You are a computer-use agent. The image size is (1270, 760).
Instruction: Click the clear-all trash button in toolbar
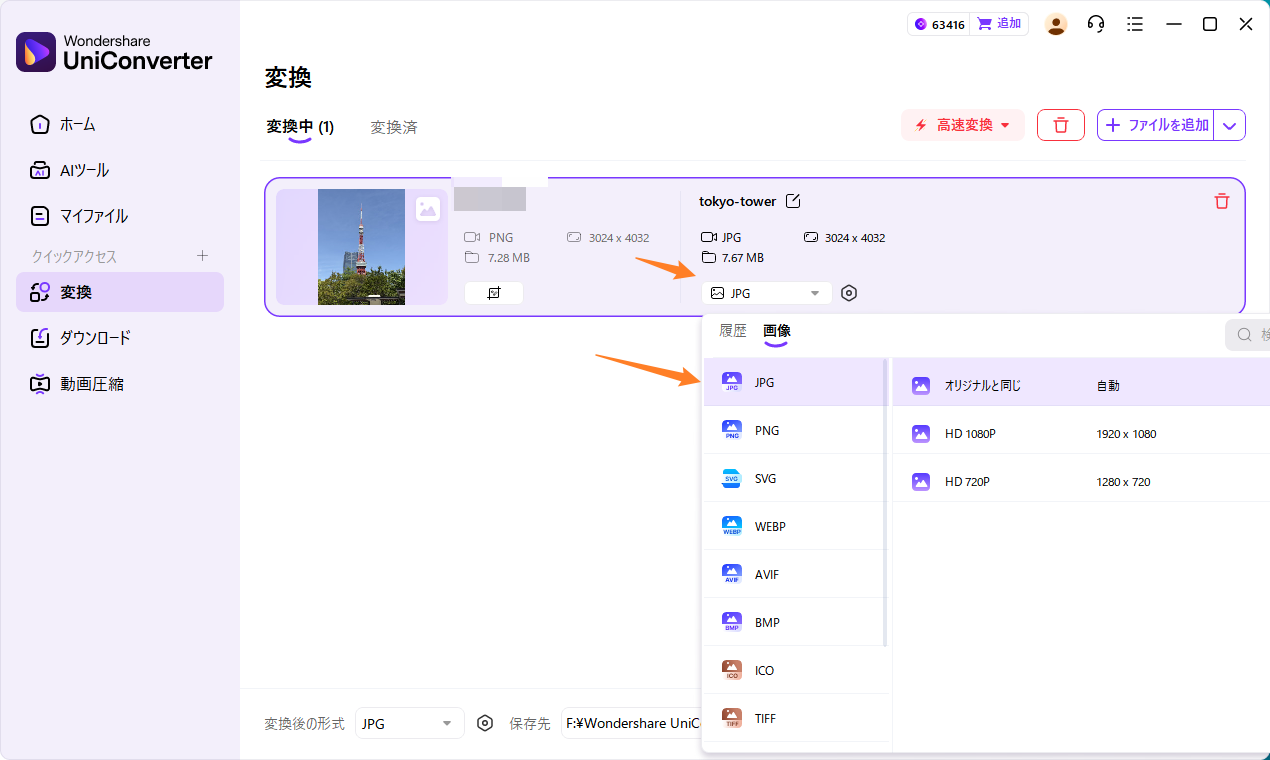[1061, 125]
